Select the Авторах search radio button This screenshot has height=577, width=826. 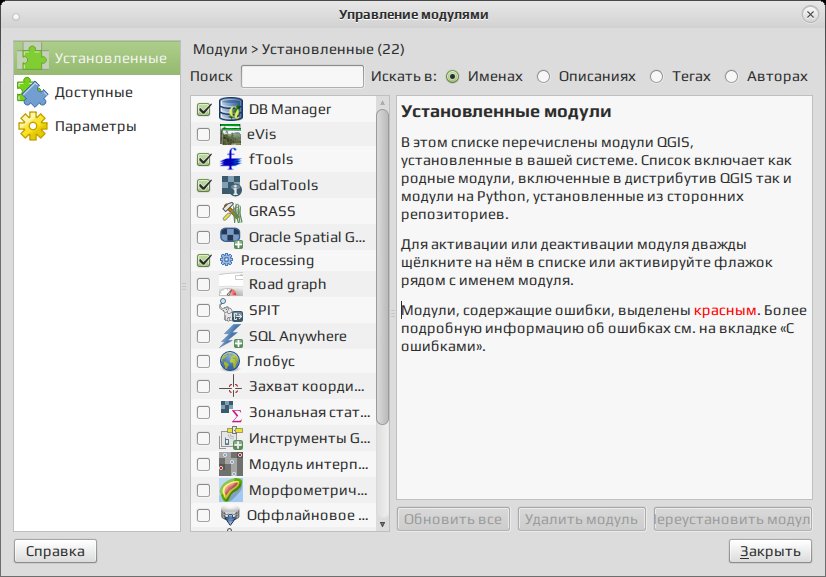click(731, 76)
